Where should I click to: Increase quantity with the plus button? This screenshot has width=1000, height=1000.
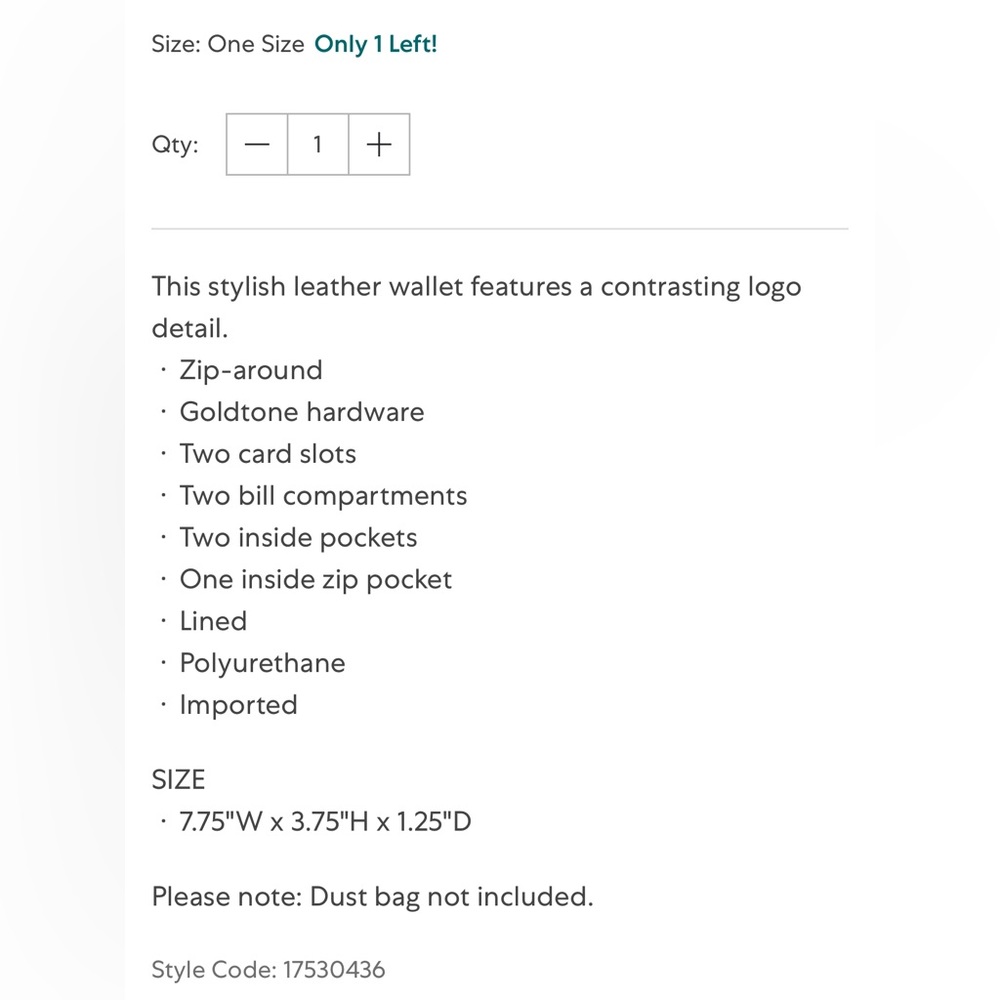379,144
